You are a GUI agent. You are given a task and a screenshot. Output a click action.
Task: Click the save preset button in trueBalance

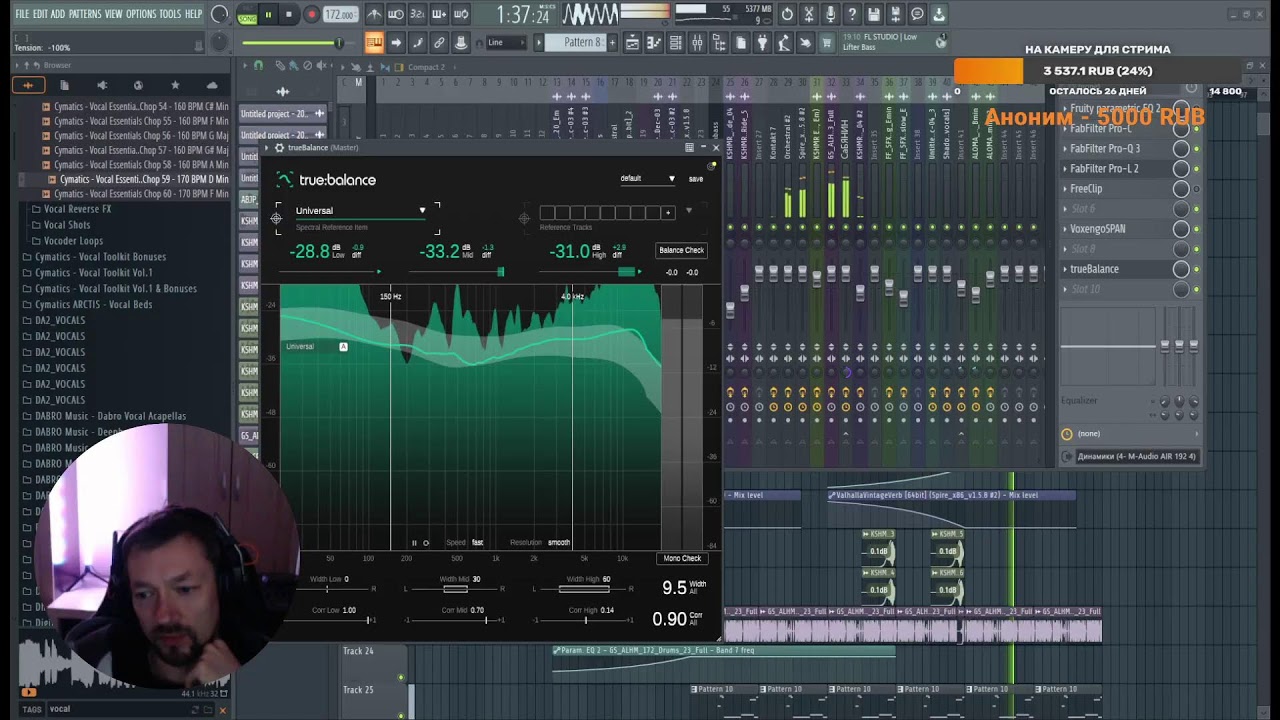click(x=696, y=179)
